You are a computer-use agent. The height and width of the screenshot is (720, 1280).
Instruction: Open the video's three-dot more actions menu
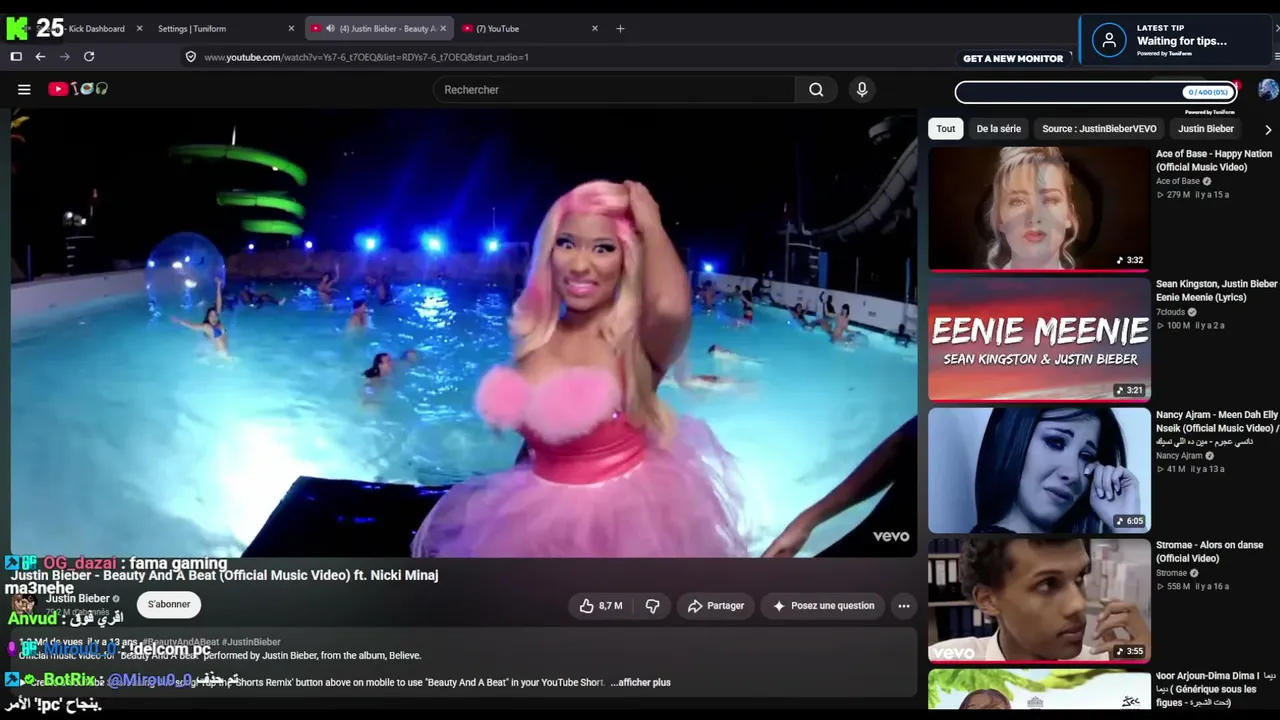[x=904, y=606]
